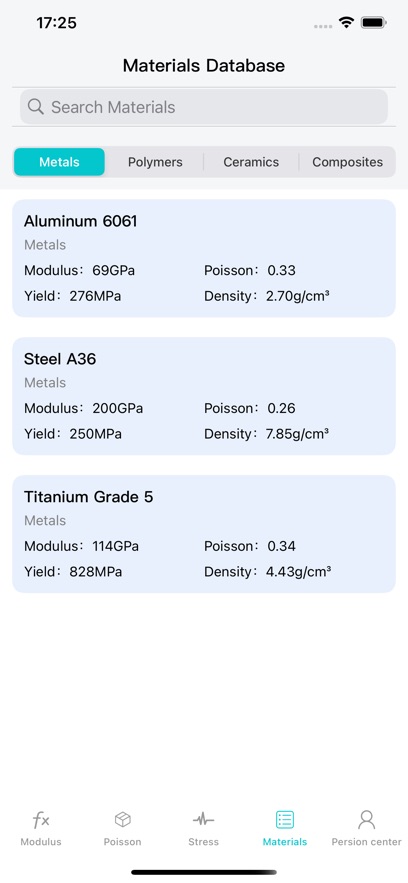The image size is (408, 883).
Task: Tap the Aluminum 6061 density value
Action: (298, 296)
